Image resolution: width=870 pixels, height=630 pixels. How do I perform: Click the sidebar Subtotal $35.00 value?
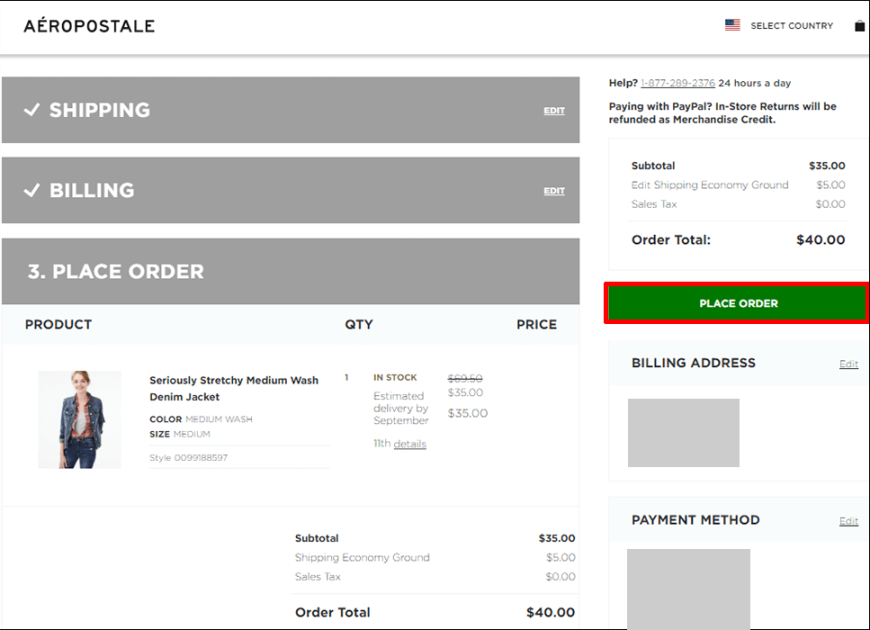827,165
